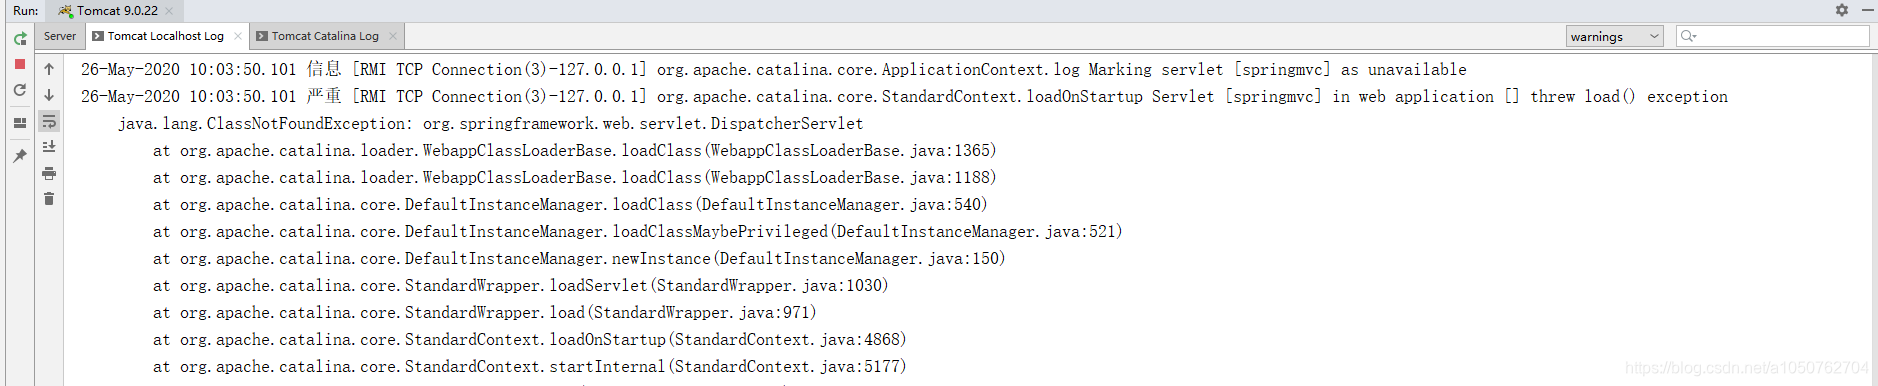1878x386 pixels.
Task: Print the log output
Action: (49, 173)
